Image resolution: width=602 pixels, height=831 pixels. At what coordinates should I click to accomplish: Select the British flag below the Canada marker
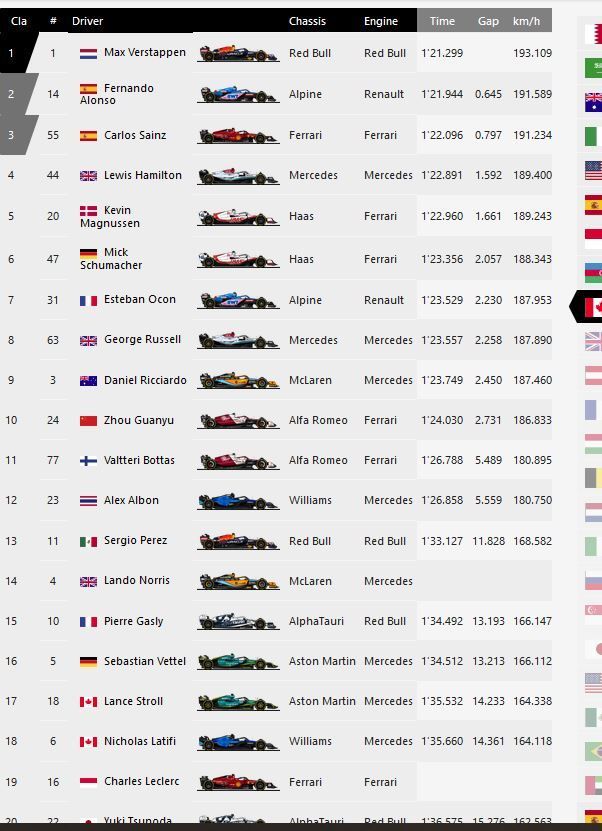(590, 343)
